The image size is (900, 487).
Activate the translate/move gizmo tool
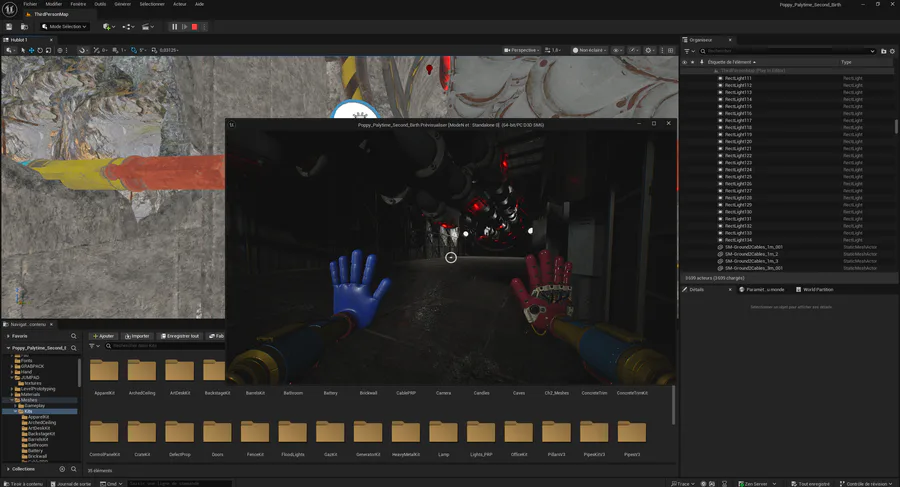32,51
